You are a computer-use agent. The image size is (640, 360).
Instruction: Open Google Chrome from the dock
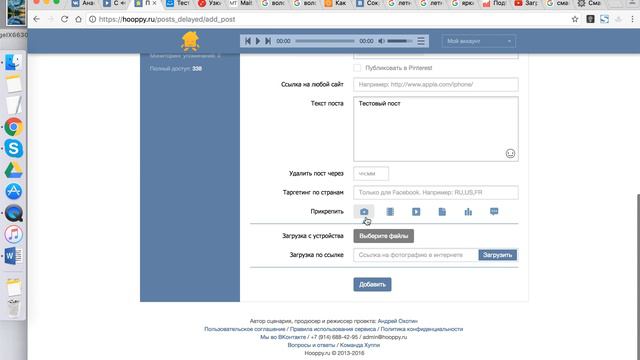[13, 127]
